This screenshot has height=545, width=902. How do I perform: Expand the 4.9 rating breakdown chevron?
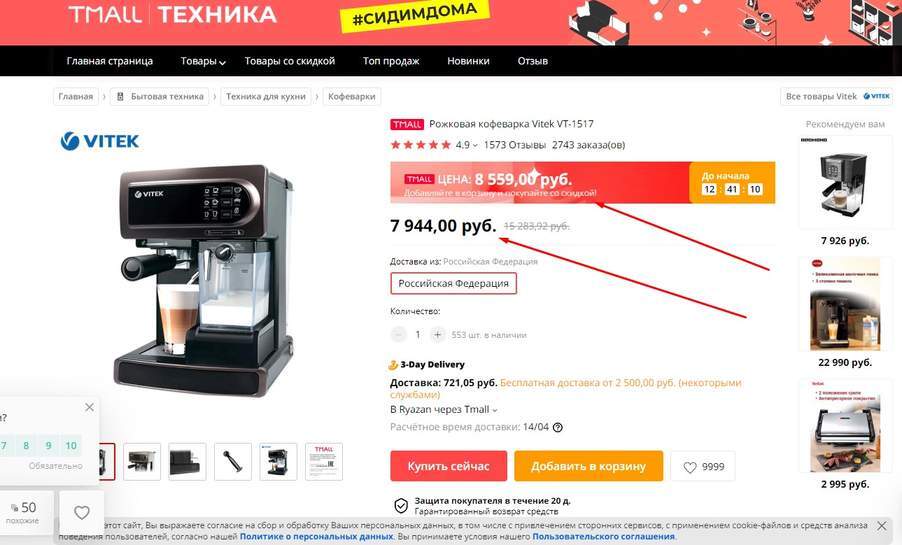click(x=475, y=146)
